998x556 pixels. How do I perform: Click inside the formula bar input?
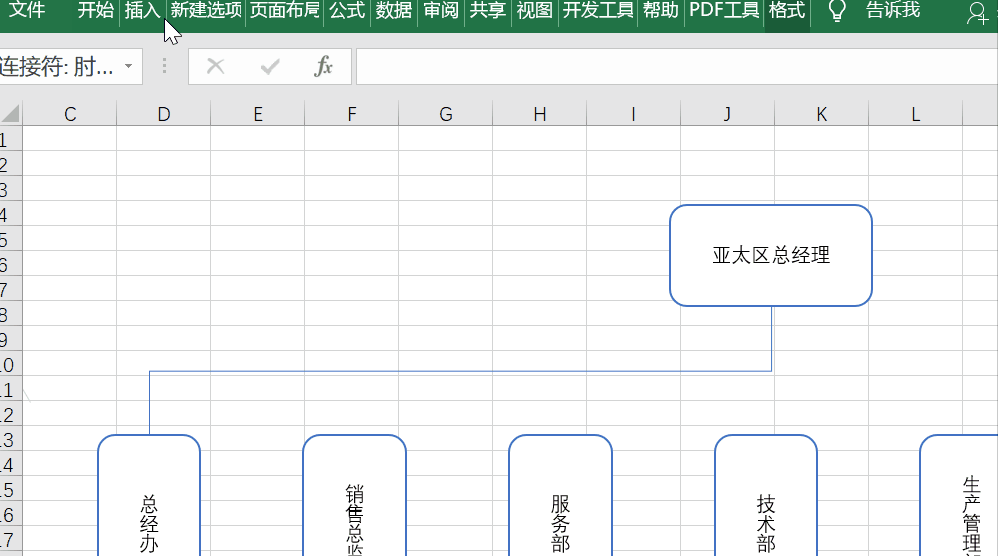(677, 66)
